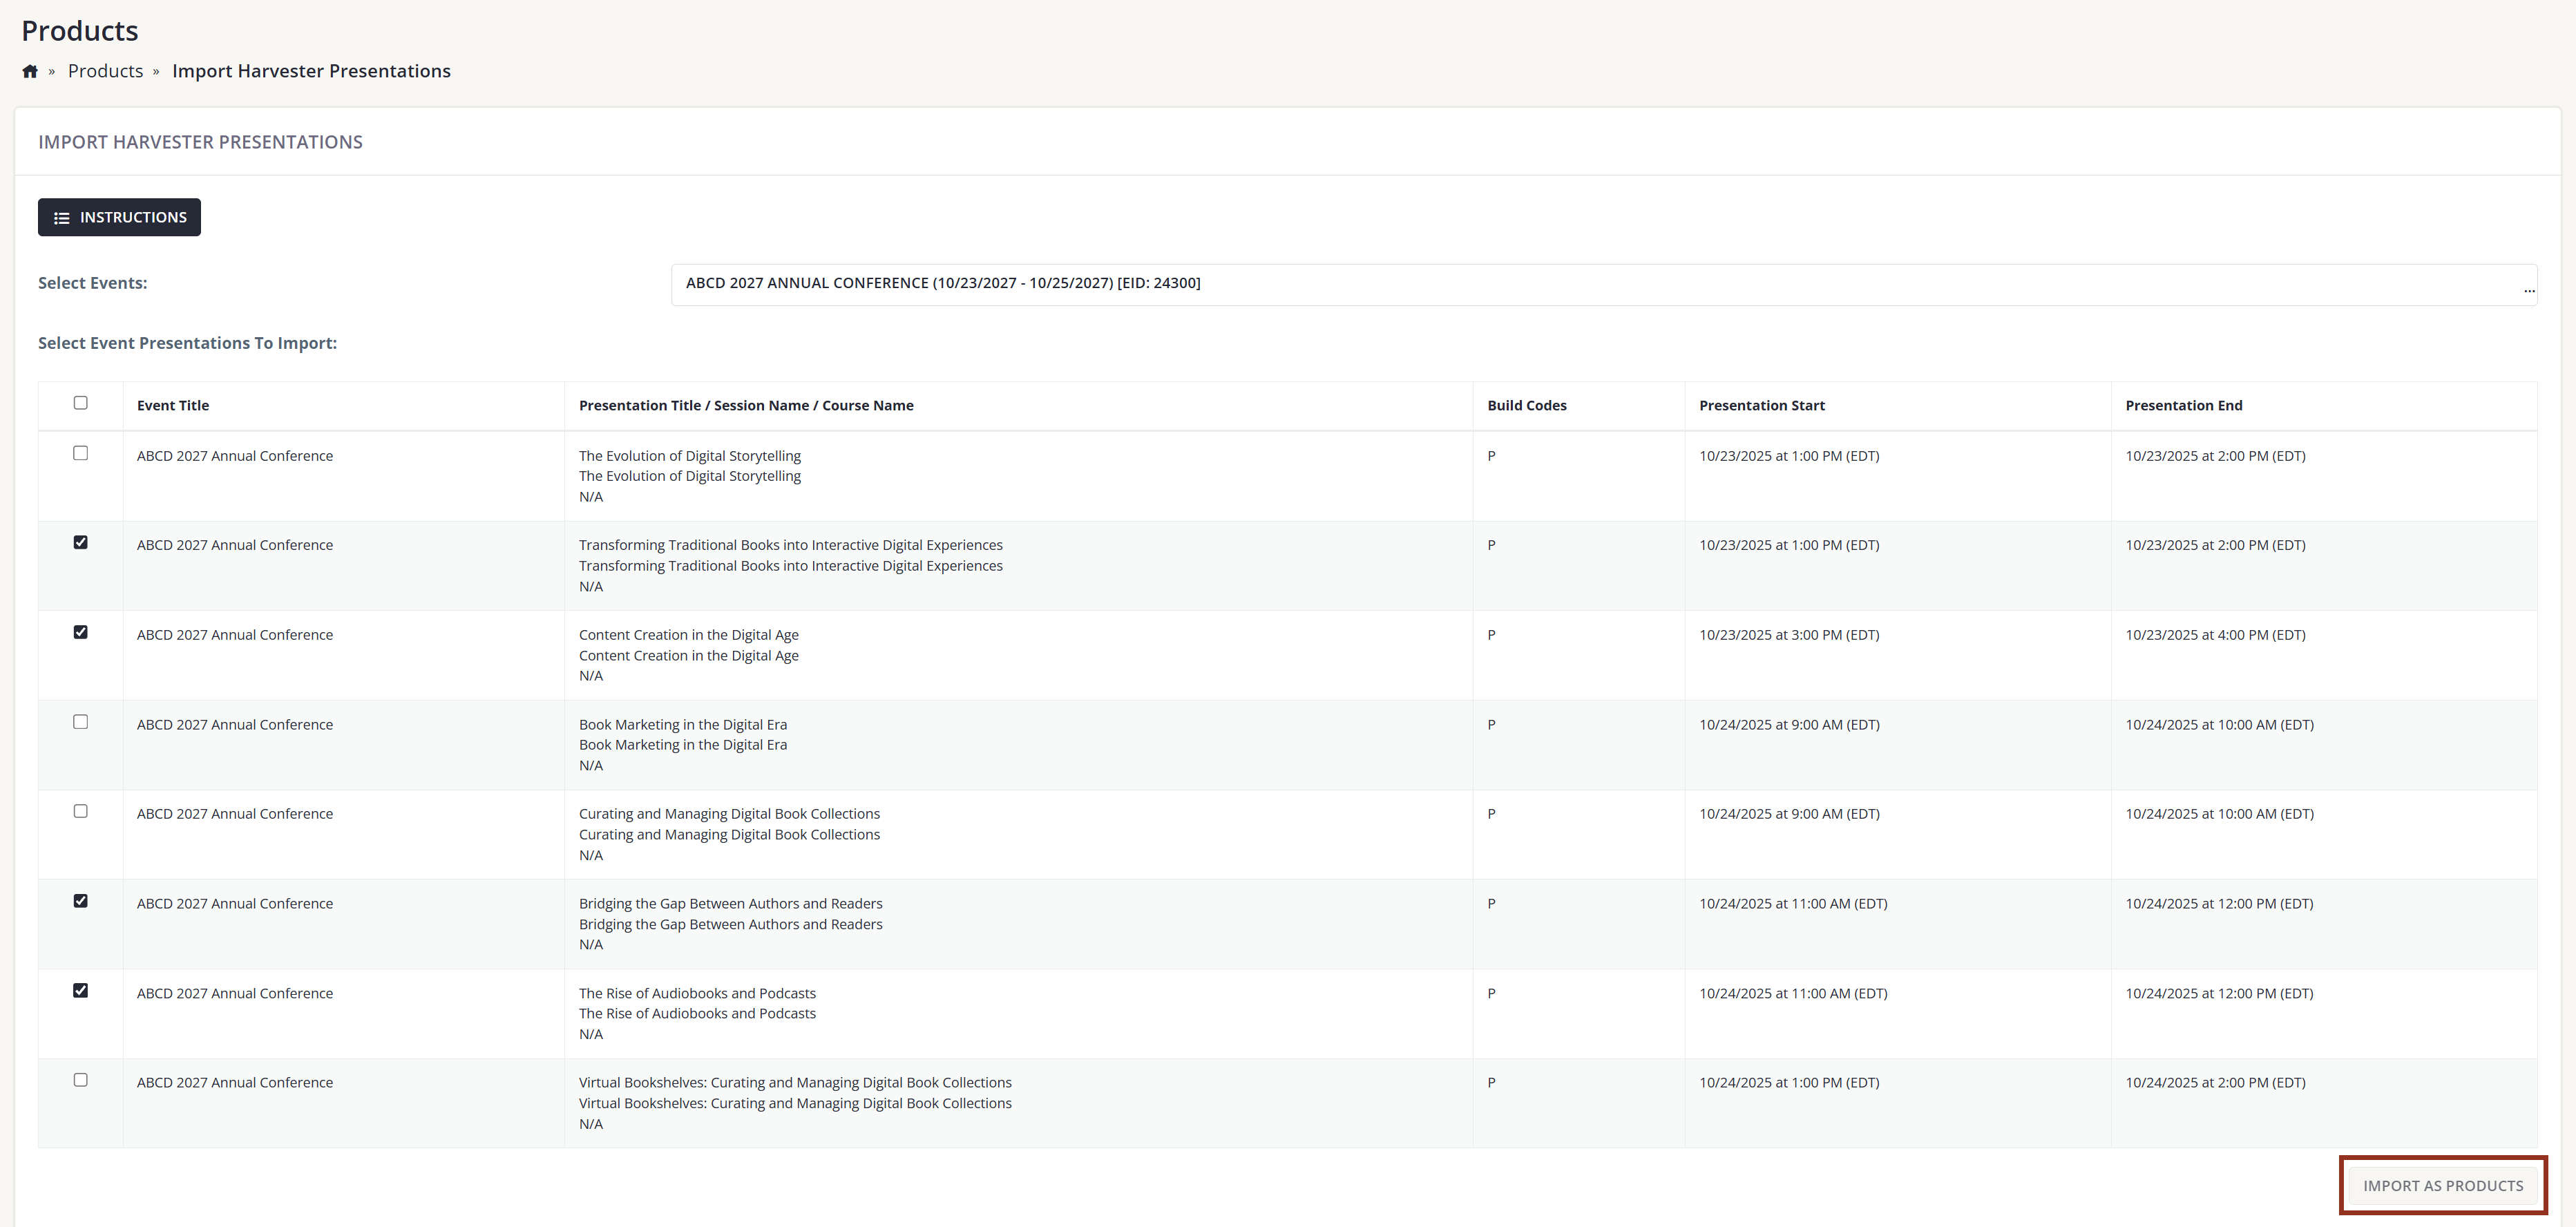Click the Presentation Start column header
The image size is (2576, 1227).
[1762, 405]
